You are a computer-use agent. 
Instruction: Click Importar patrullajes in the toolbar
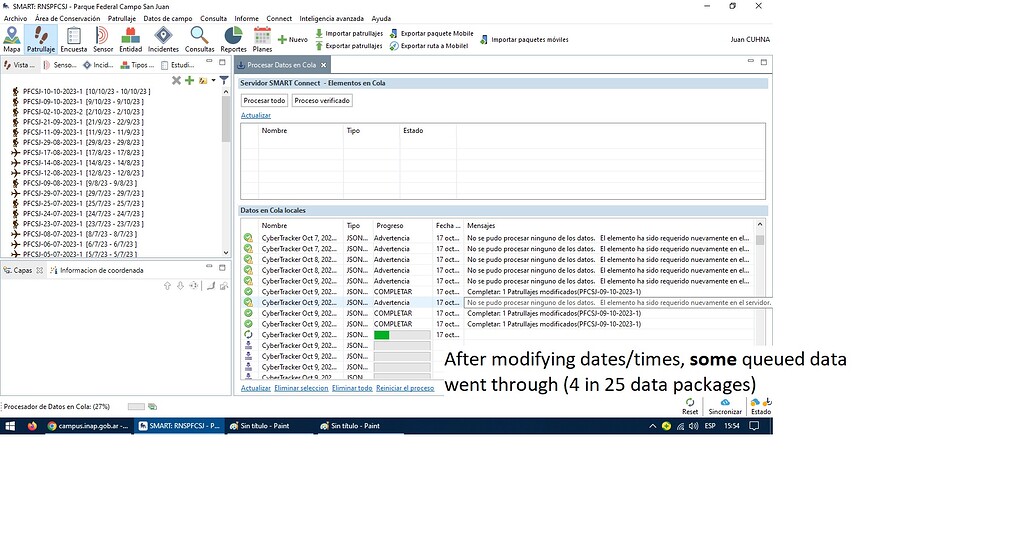point(349,33)
